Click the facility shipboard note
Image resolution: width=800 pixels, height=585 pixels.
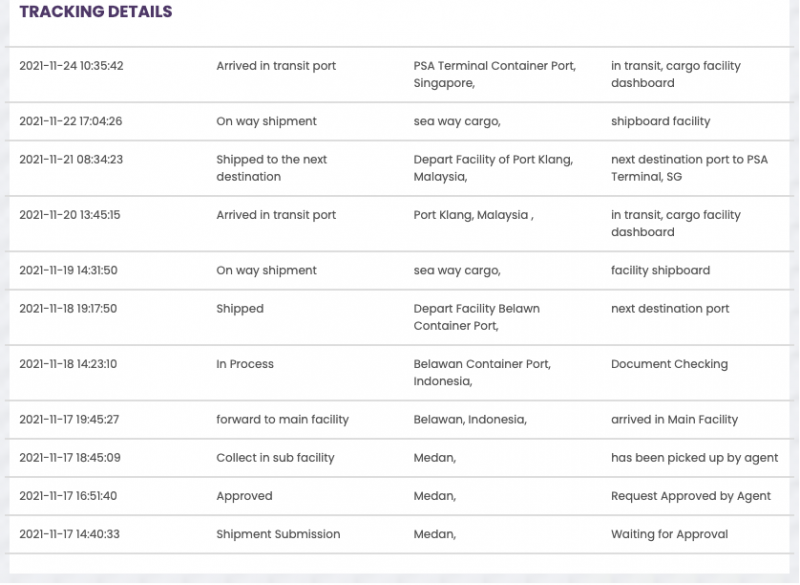[660, 270]
